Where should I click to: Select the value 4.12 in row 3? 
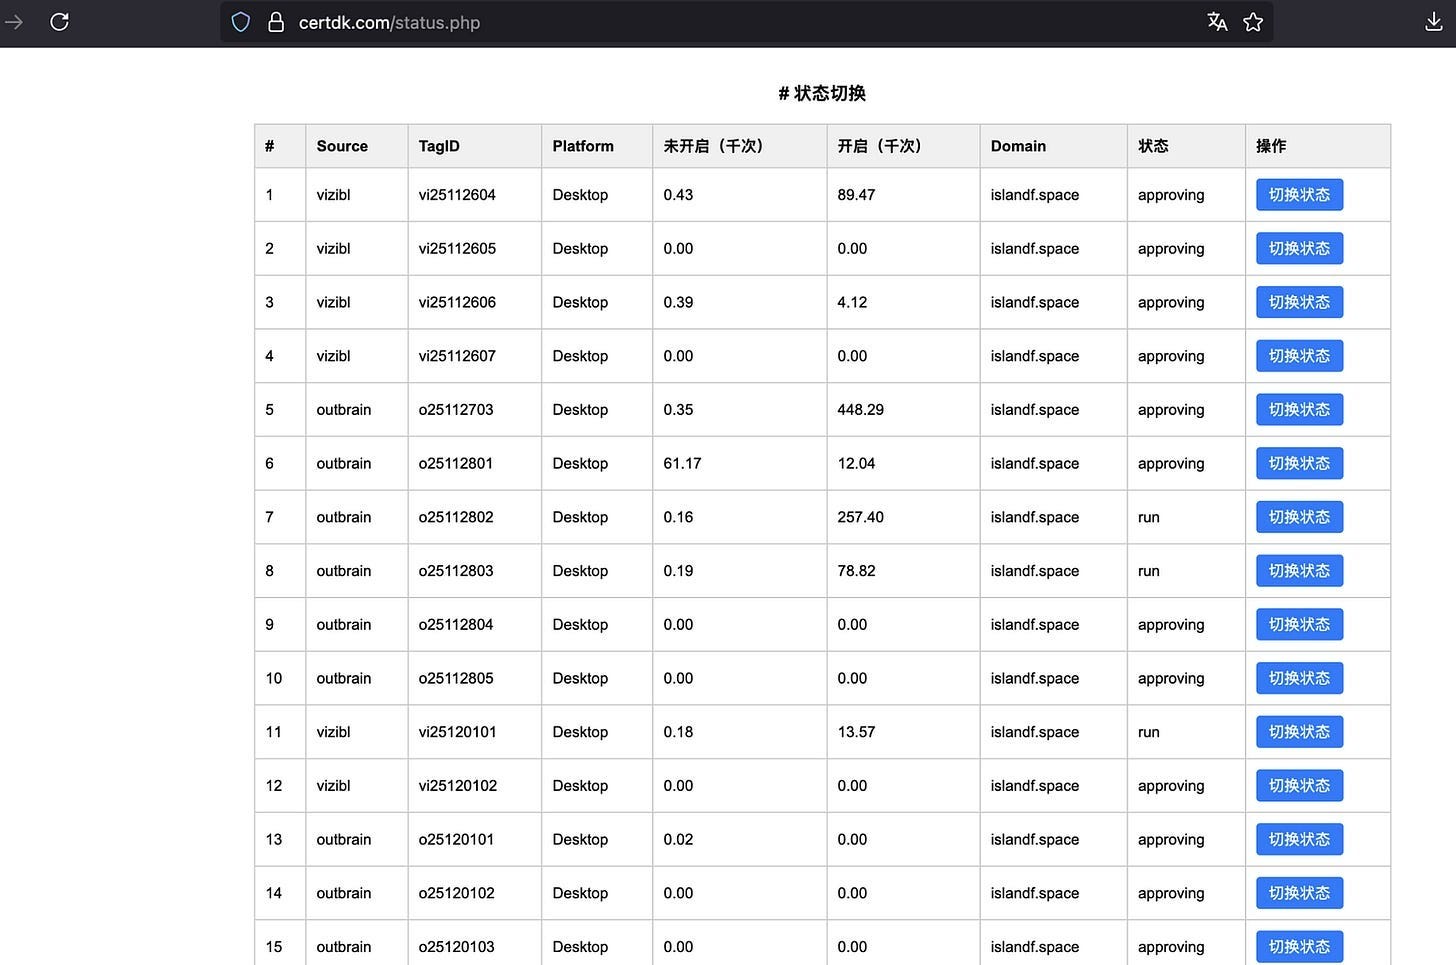pos(852,302)
